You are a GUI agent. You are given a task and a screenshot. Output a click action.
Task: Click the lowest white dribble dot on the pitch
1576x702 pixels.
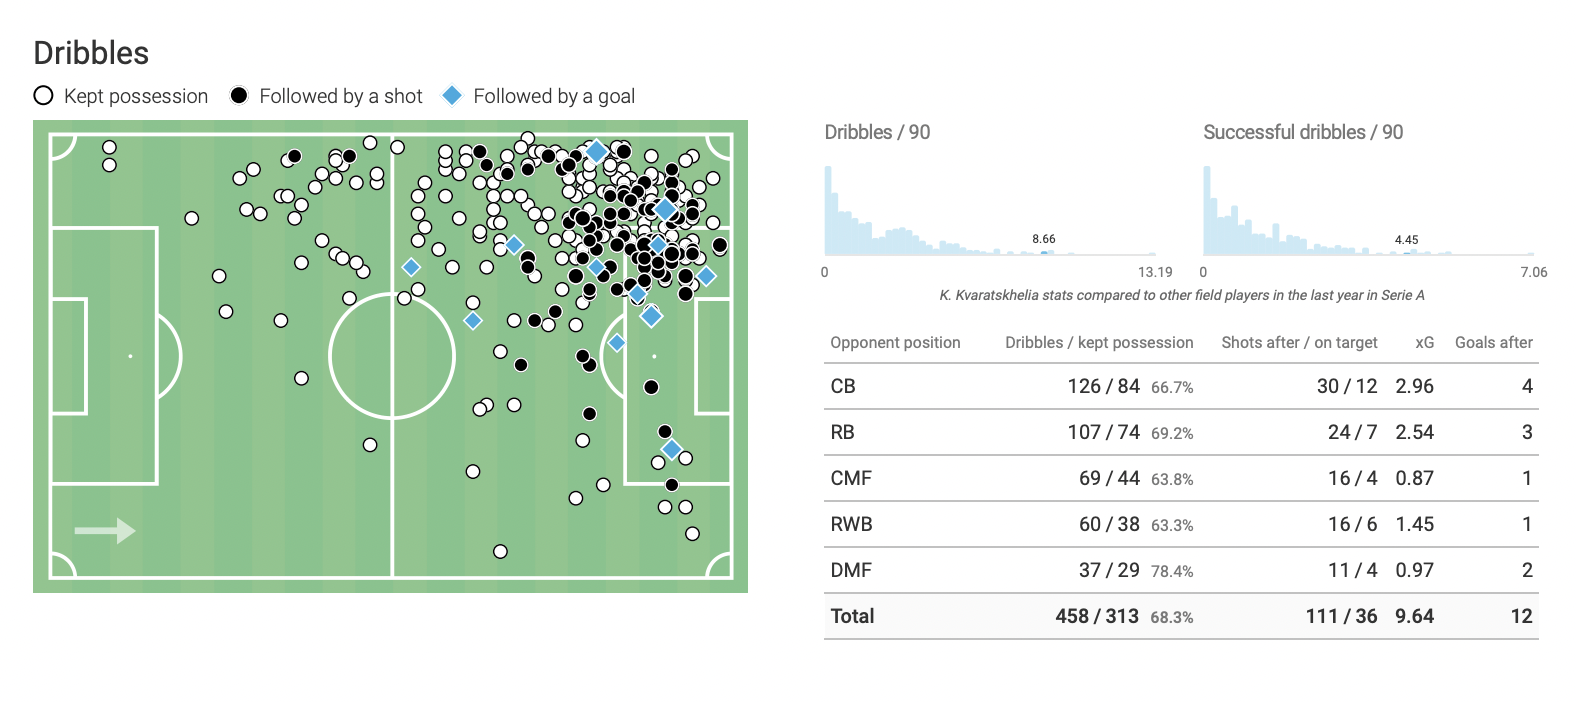[500, 551]
